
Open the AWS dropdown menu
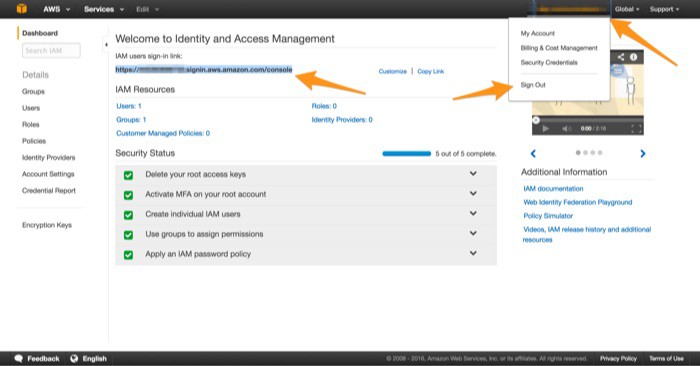(56, 9)
